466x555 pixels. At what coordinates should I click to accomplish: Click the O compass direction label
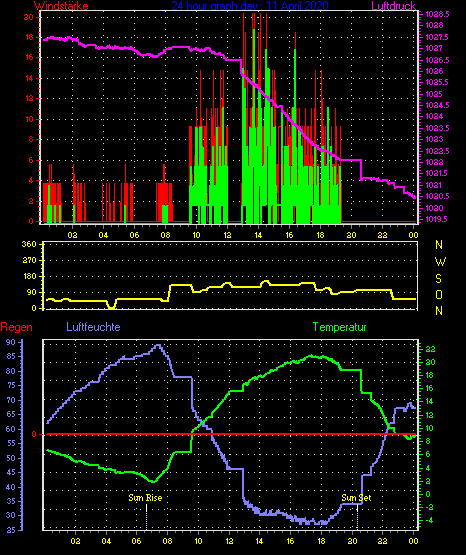pos(439,294)
